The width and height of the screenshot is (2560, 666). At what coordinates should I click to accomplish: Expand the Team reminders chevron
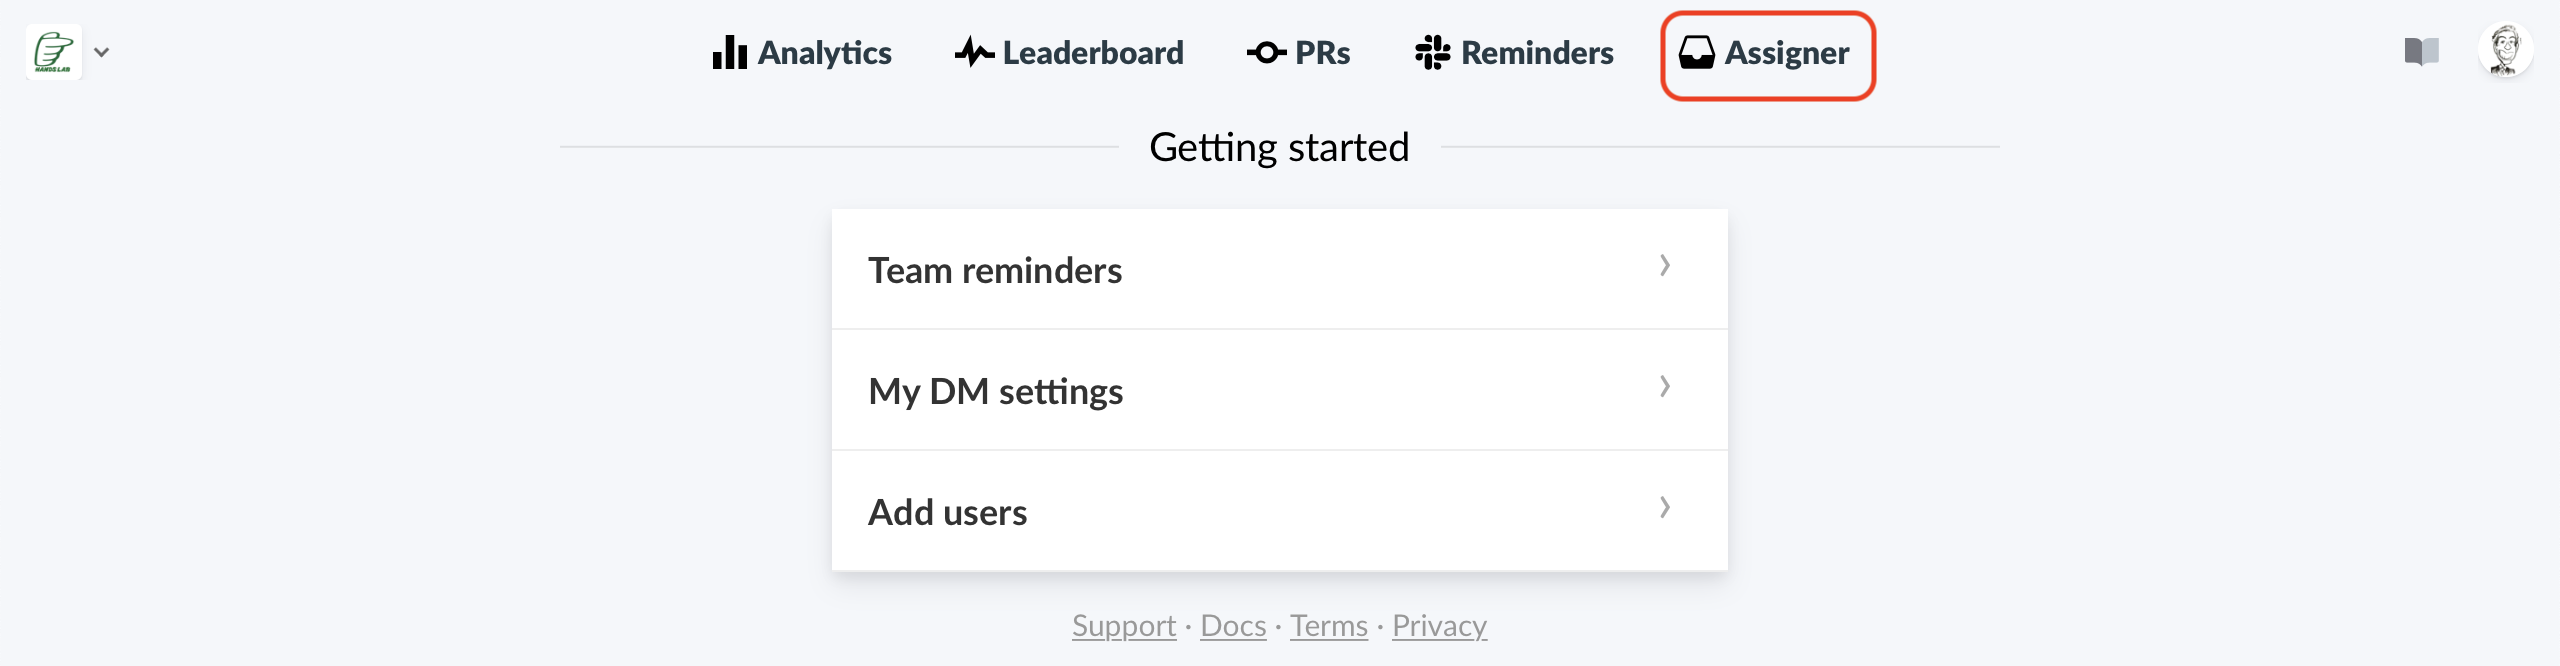click(1664, 266)
